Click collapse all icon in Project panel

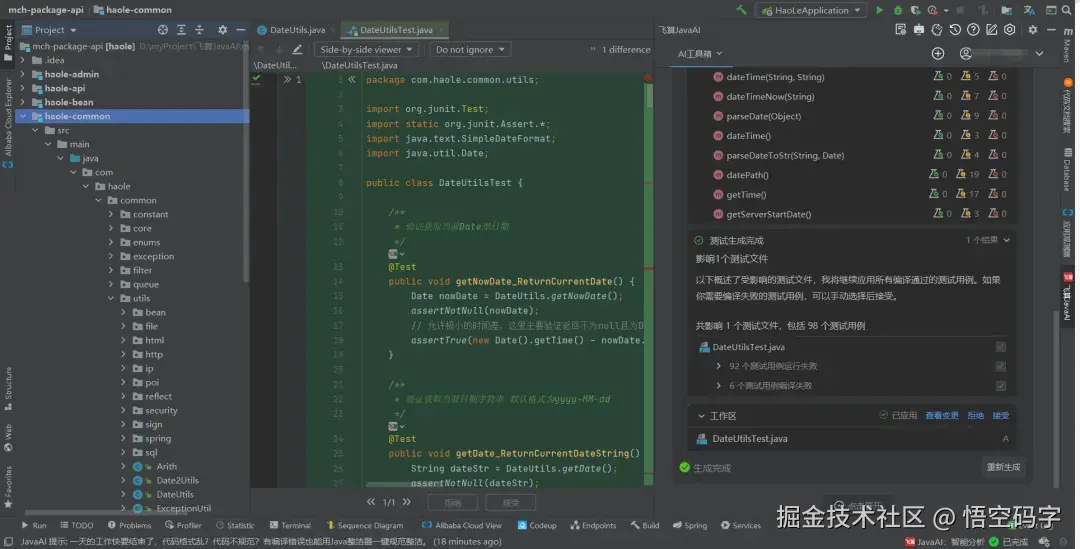(x=199, y=30)
